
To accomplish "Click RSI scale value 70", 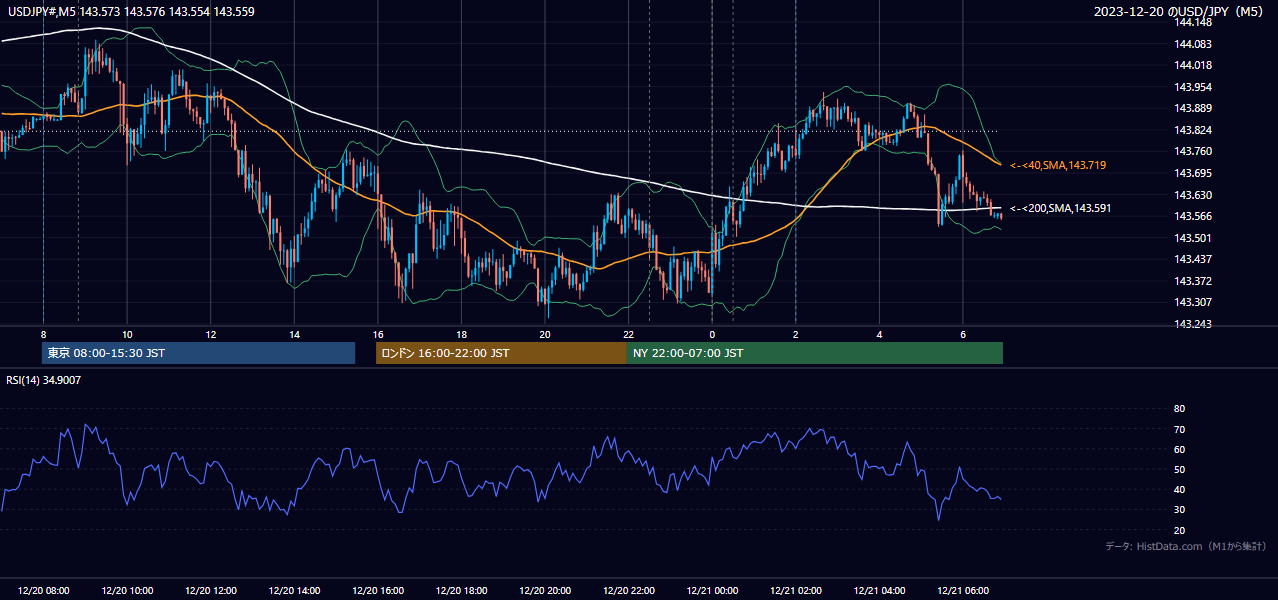I will coord(1179,429).
